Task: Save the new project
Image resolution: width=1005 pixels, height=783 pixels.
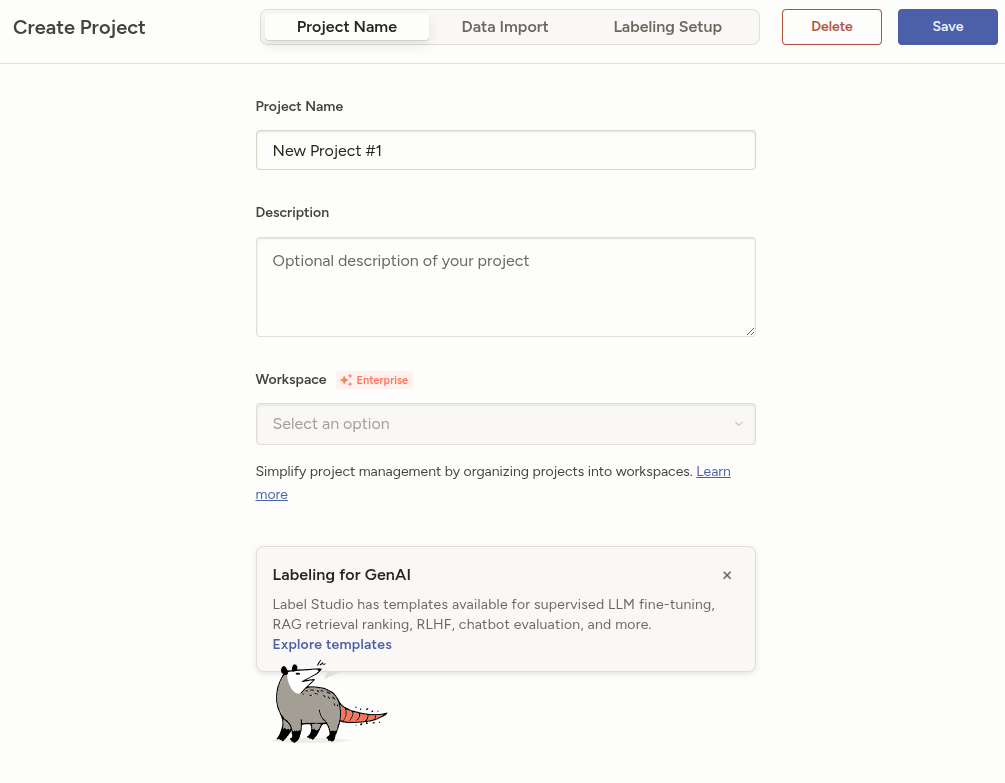Action: point(947,27)
